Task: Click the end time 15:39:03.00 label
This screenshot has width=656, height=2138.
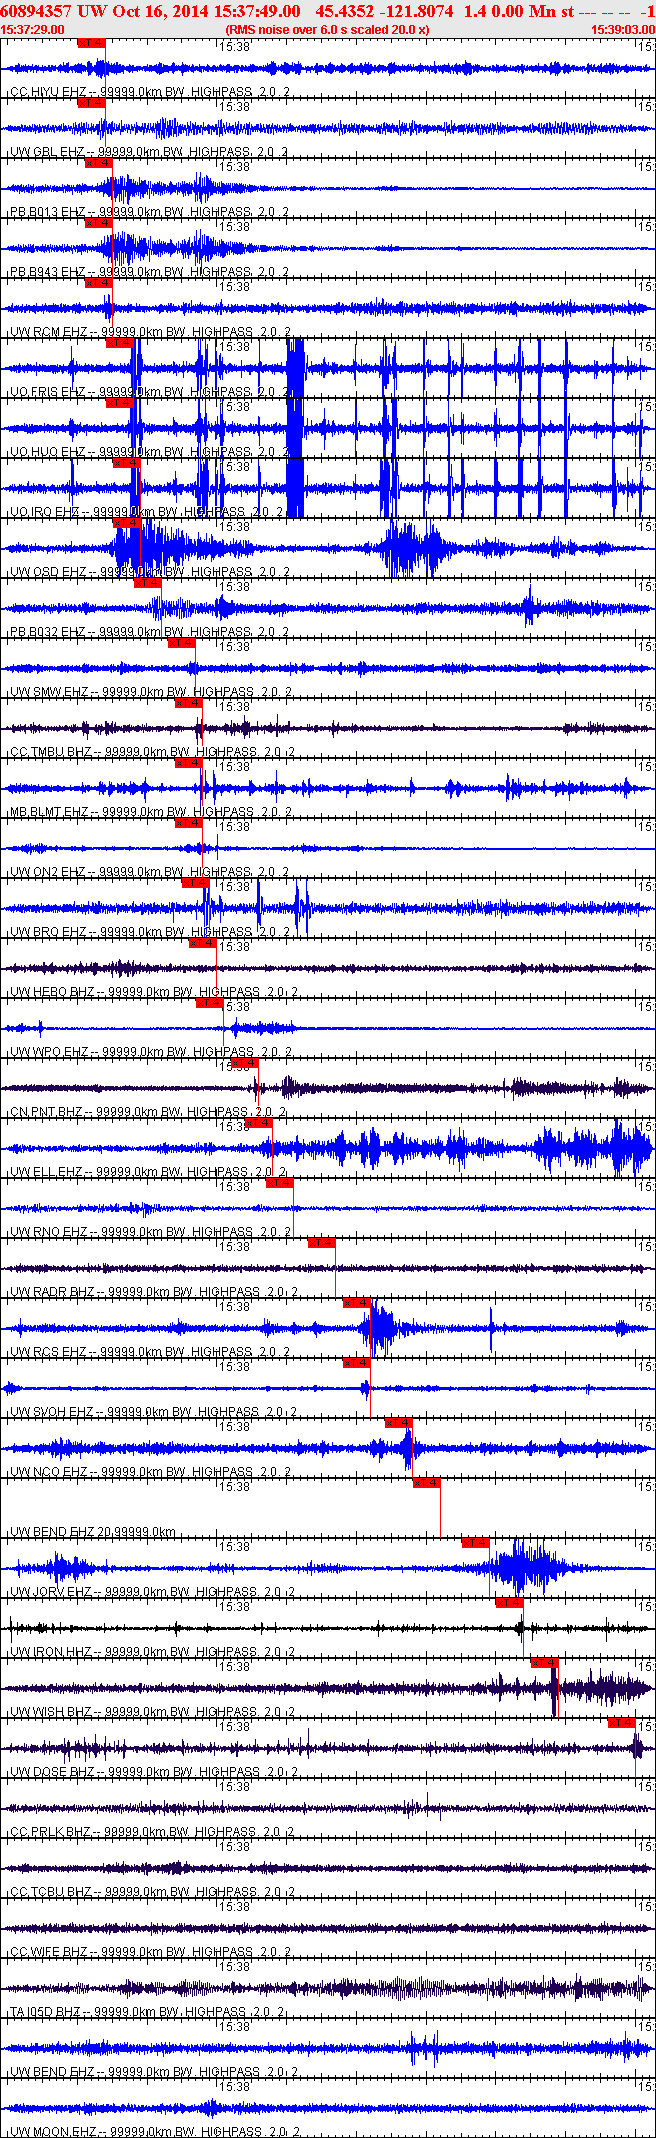Action: point(622,29)
